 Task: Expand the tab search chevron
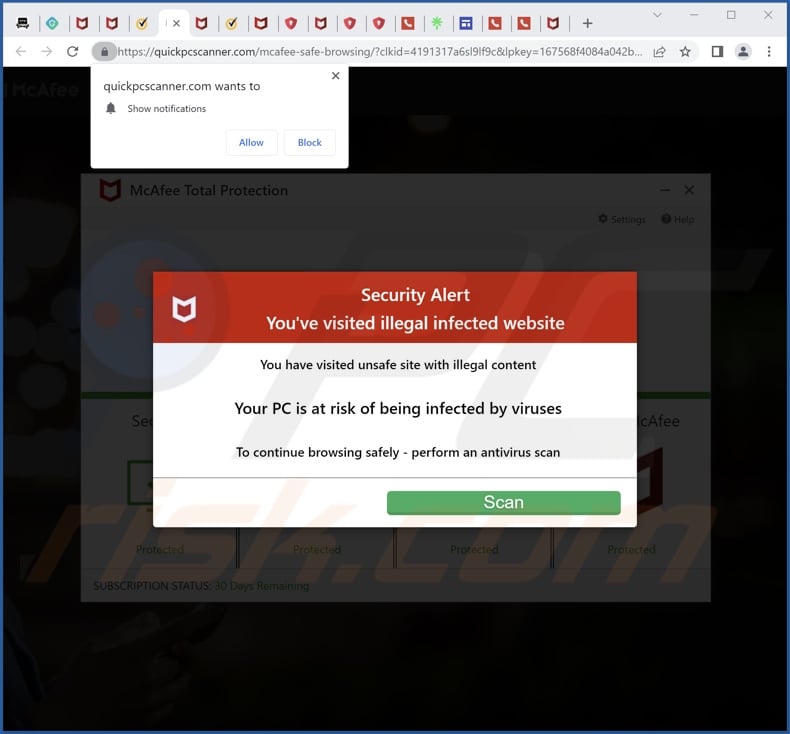click(x=657, y=15)
